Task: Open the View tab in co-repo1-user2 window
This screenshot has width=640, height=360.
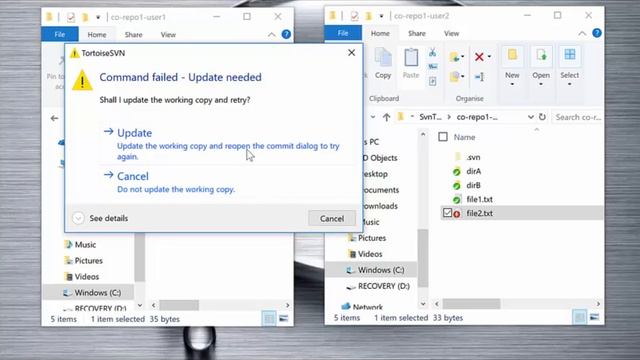Action: point(451,33)
